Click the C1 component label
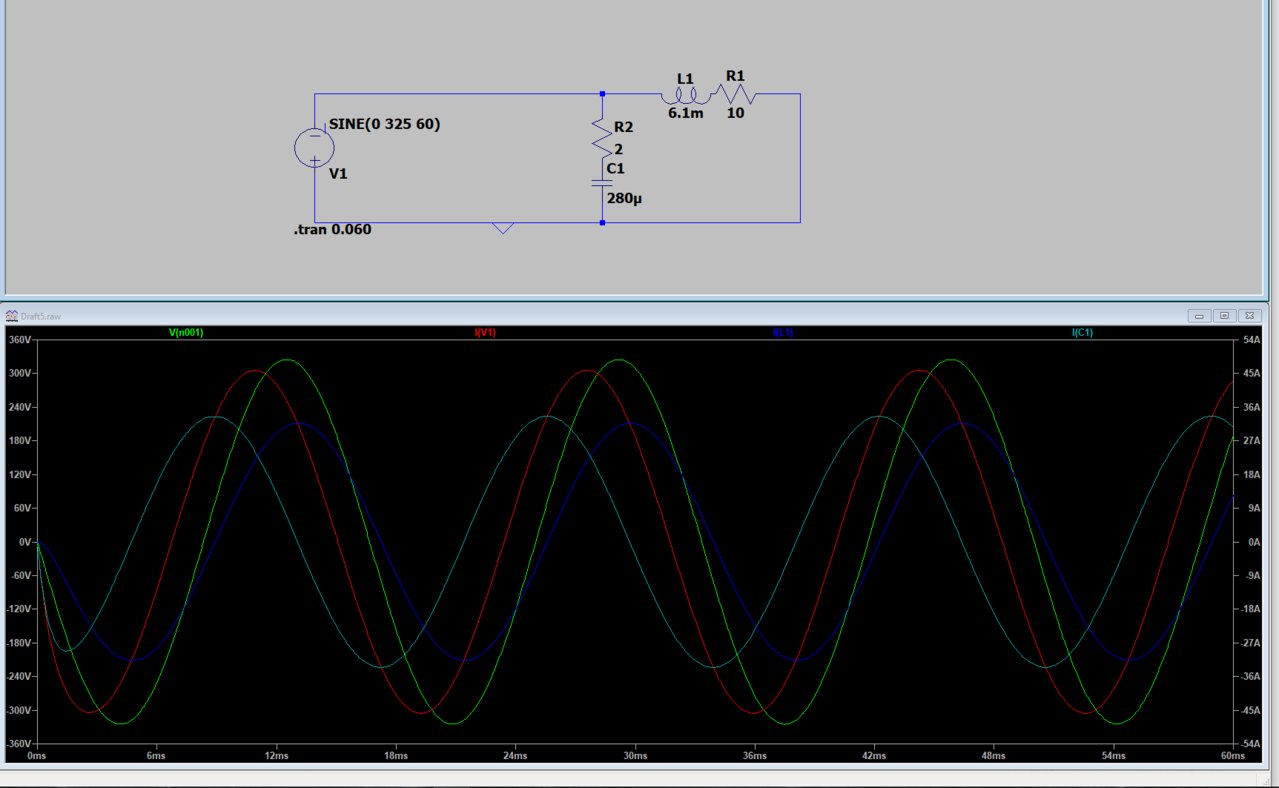Screen dimensions: 1279x788 615,168
